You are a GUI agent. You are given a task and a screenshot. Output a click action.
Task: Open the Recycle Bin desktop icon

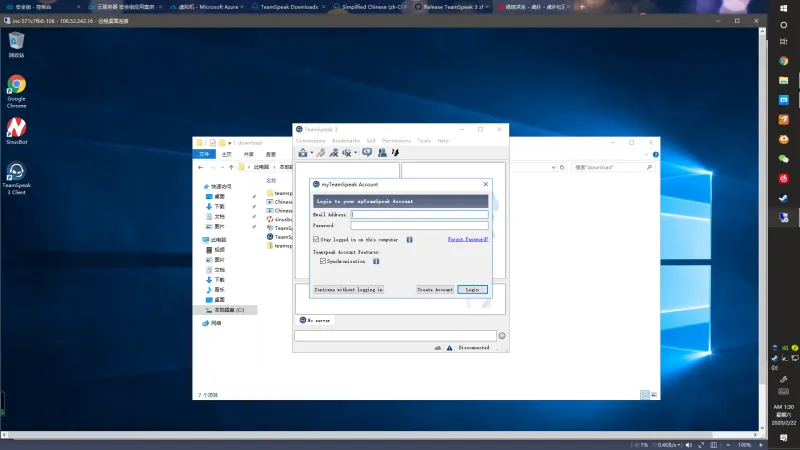point(16,44)
